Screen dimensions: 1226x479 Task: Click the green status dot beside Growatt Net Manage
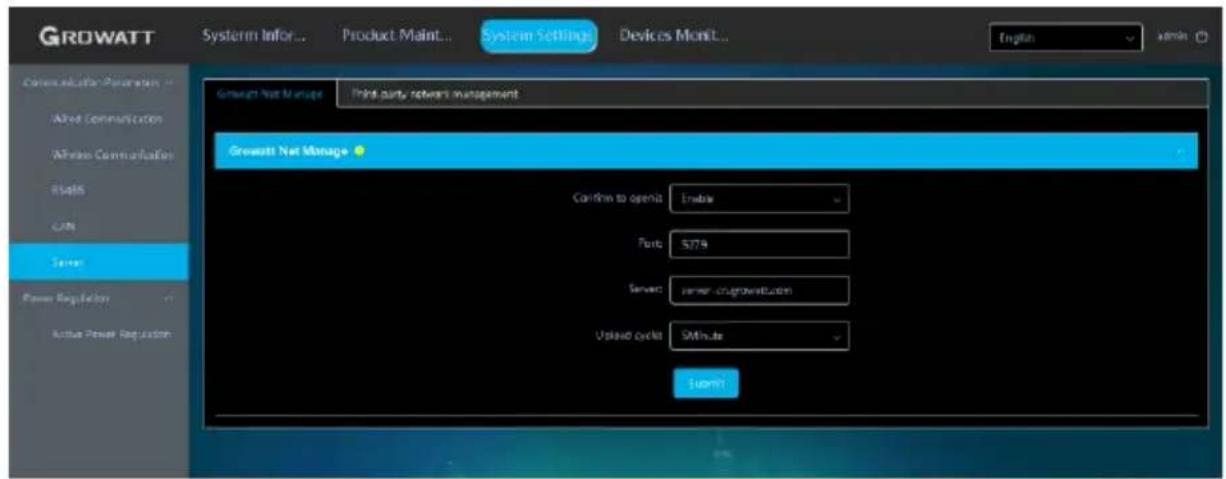[x=358, y=151]
